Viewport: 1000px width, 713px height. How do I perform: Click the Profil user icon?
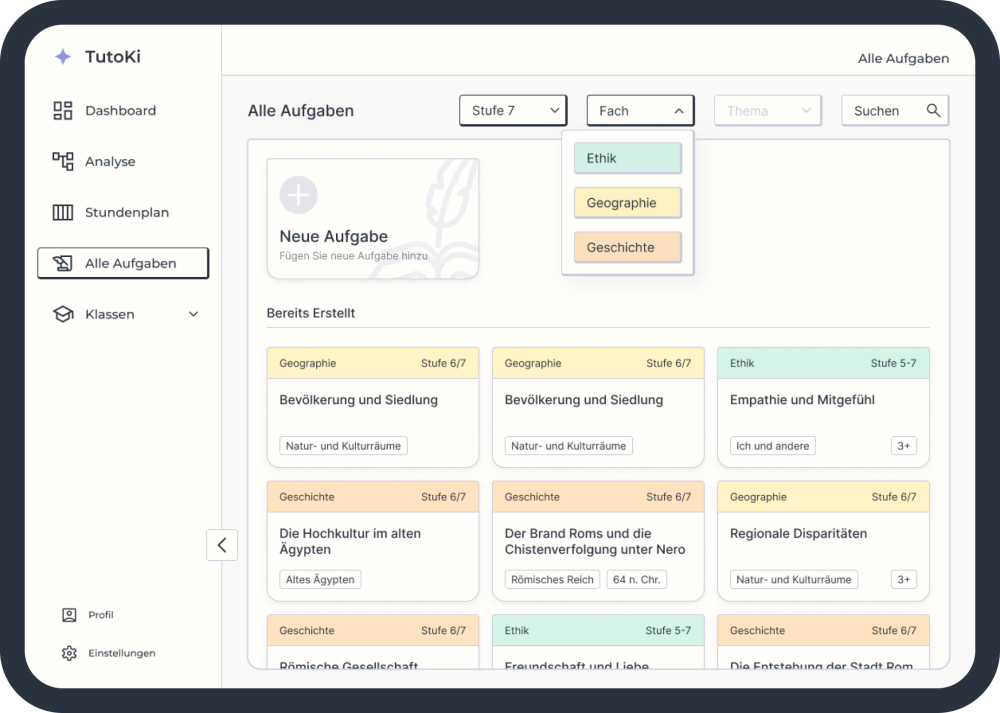pyautogui.click(x=69, y=615)
